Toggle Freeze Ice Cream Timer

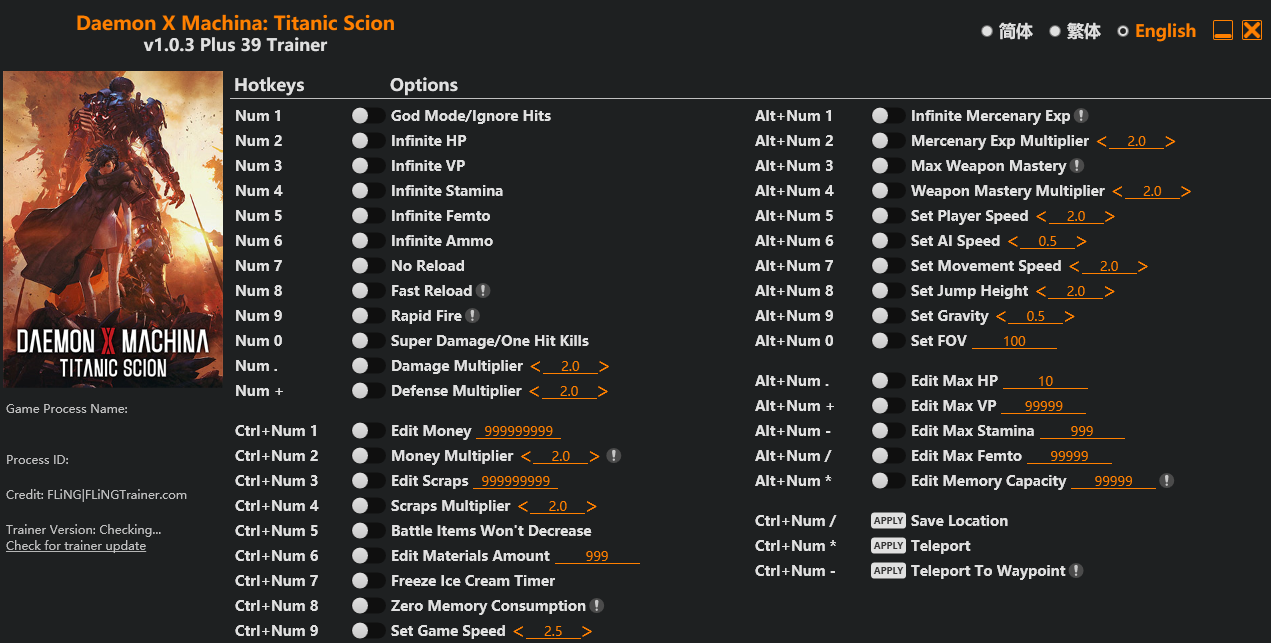point(368,581)
